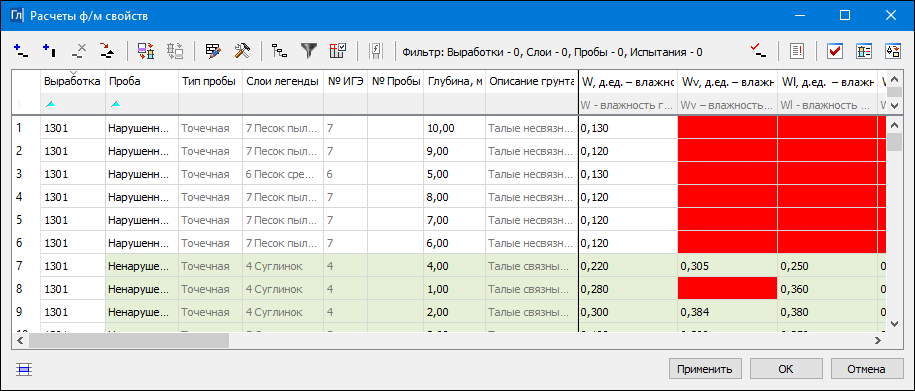Click the Применить button
The height and width of the screenshot is (391, 915).
[x=705, y=369]
